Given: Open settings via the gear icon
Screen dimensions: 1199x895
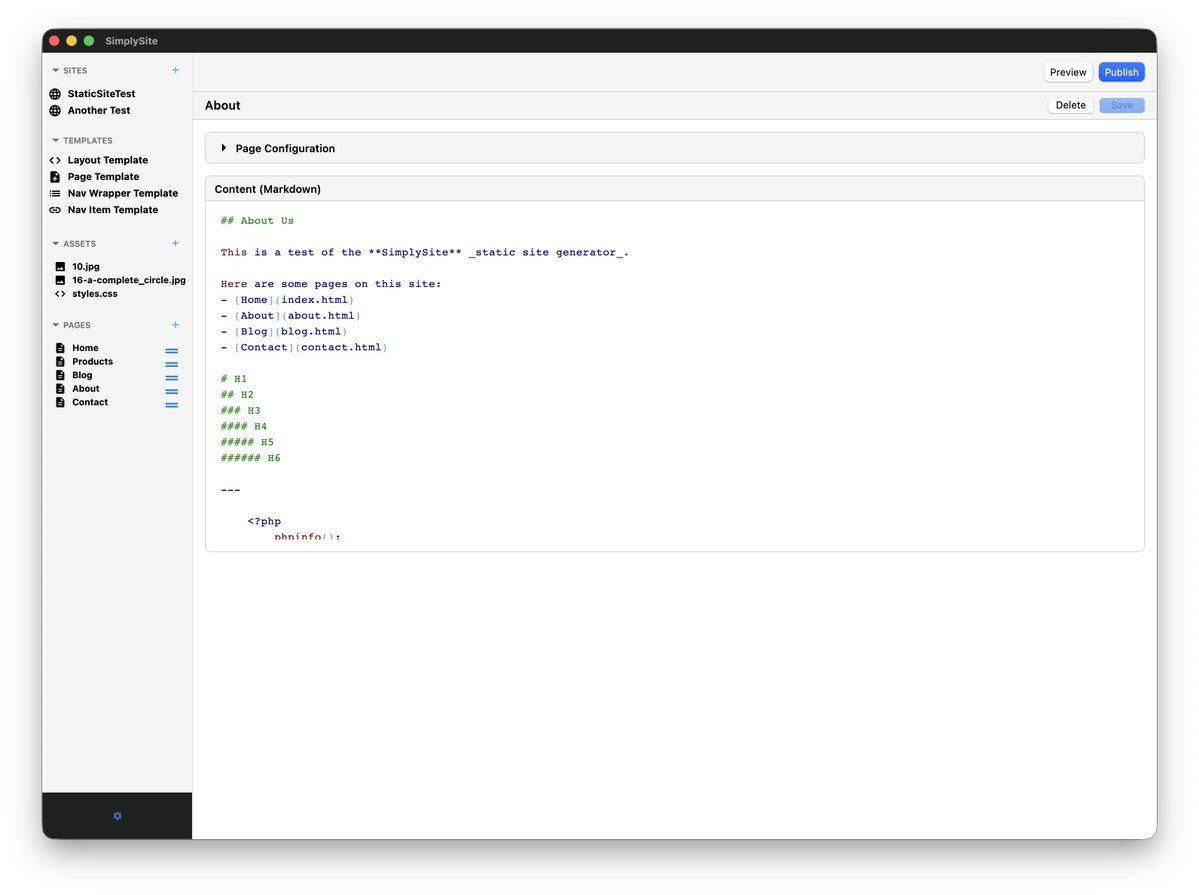Looking at the screenshot, I should (117, 816).
